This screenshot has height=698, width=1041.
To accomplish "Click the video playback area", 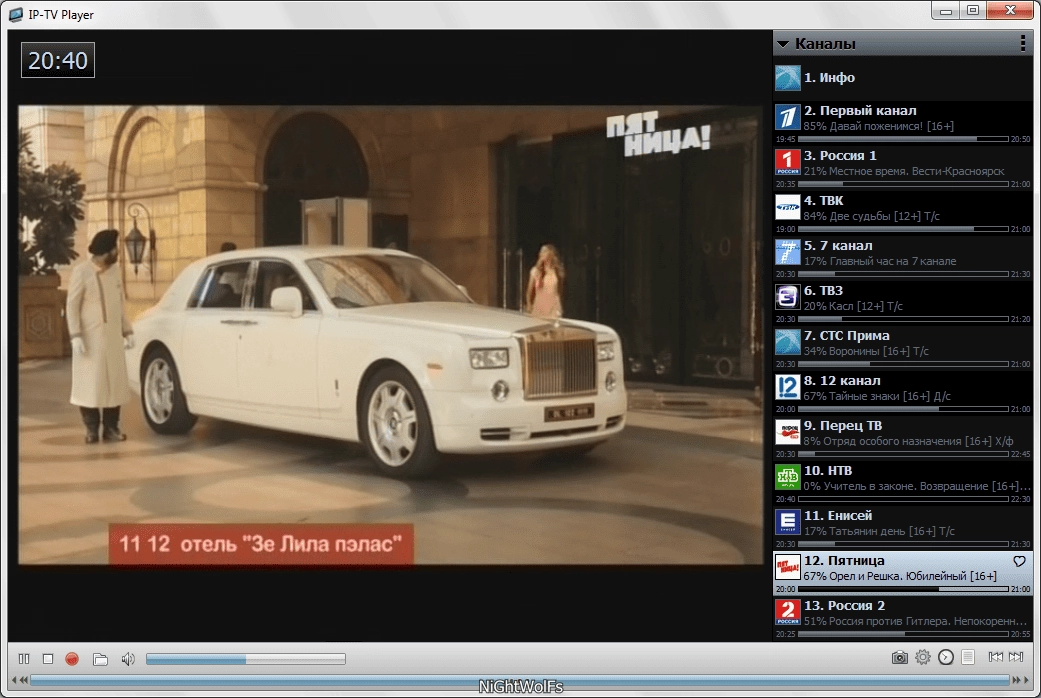I will click(390, 335).
